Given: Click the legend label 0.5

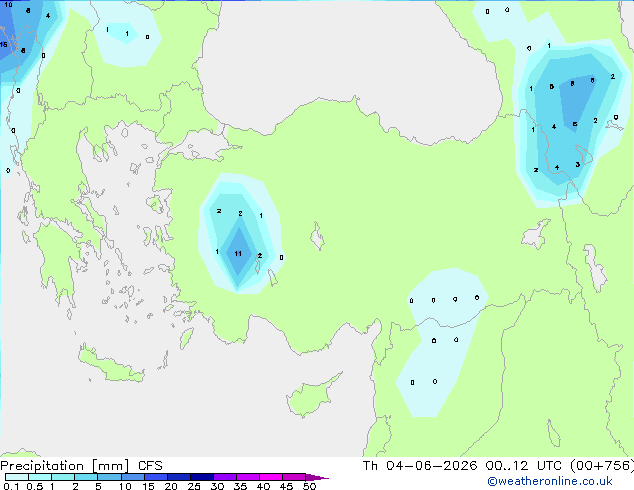Looking at the screenshot, I should pos(35,486).
